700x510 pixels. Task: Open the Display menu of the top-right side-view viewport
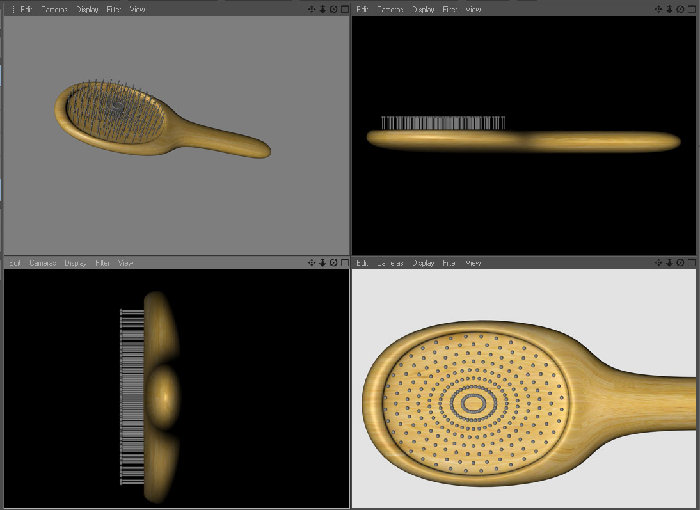point(423,9)
